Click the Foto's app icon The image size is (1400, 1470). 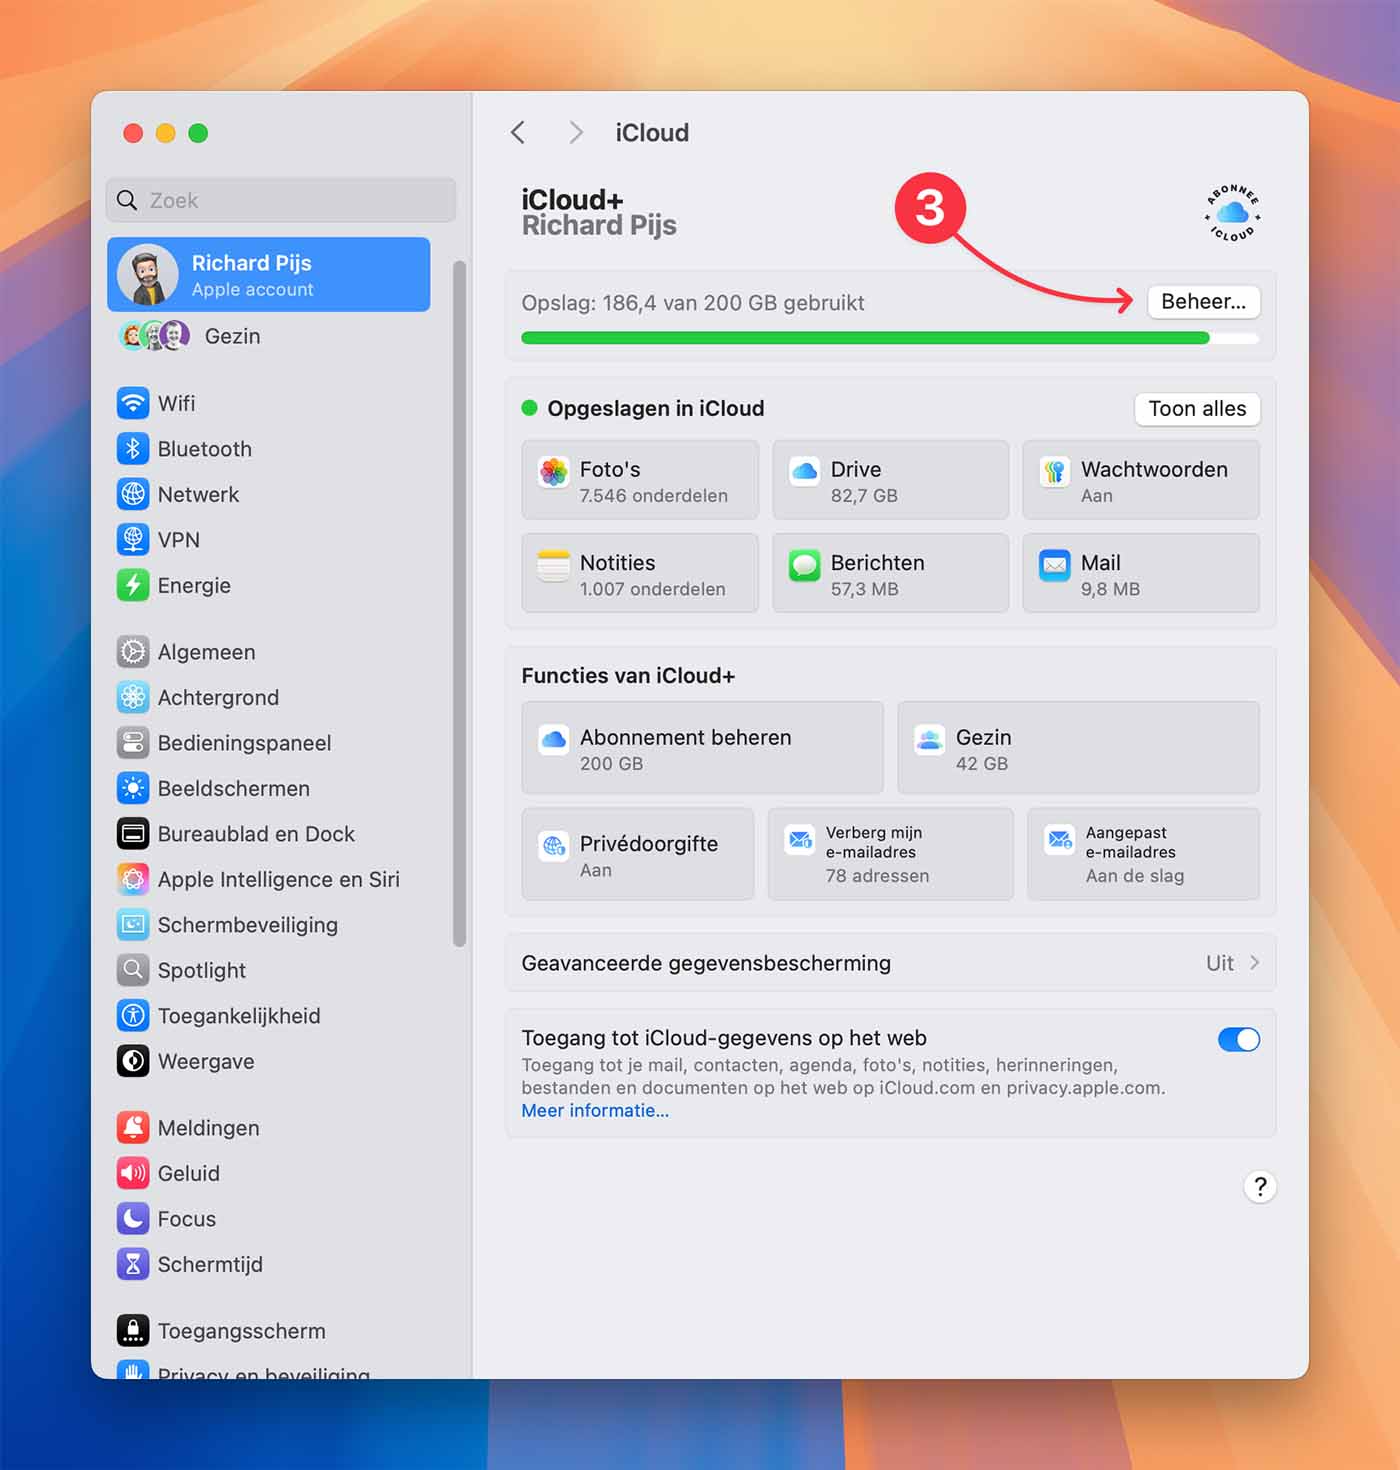(x=554, y=471)
